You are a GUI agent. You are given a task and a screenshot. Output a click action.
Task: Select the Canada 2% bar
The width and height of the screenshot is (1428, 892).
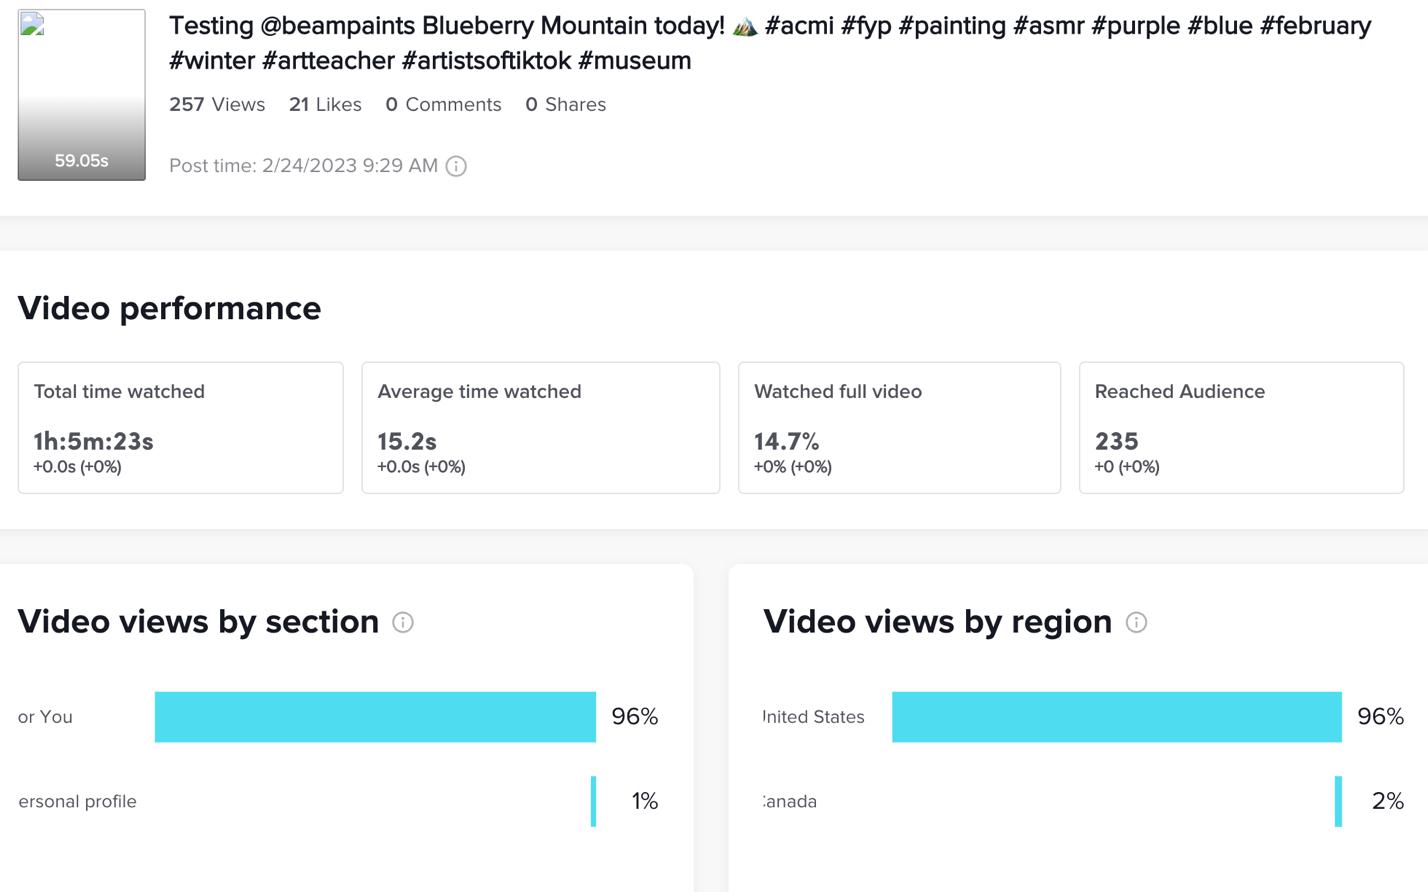[1338, 801]
